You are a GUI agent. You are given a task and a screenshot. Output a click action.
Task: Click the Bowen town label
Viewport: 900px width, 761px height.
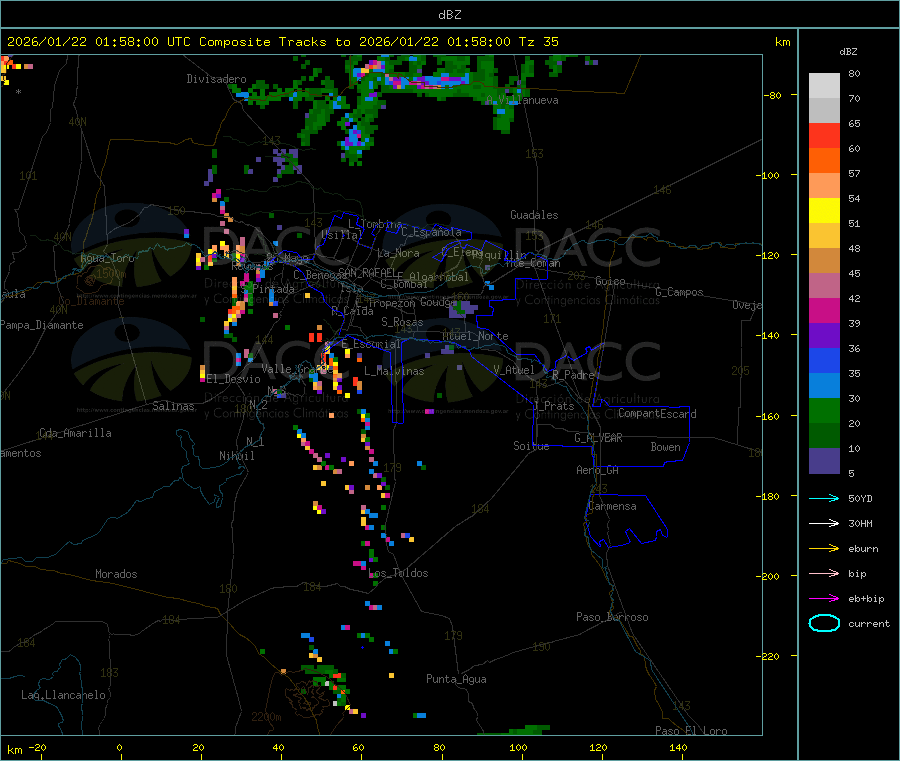pos(665,447)
